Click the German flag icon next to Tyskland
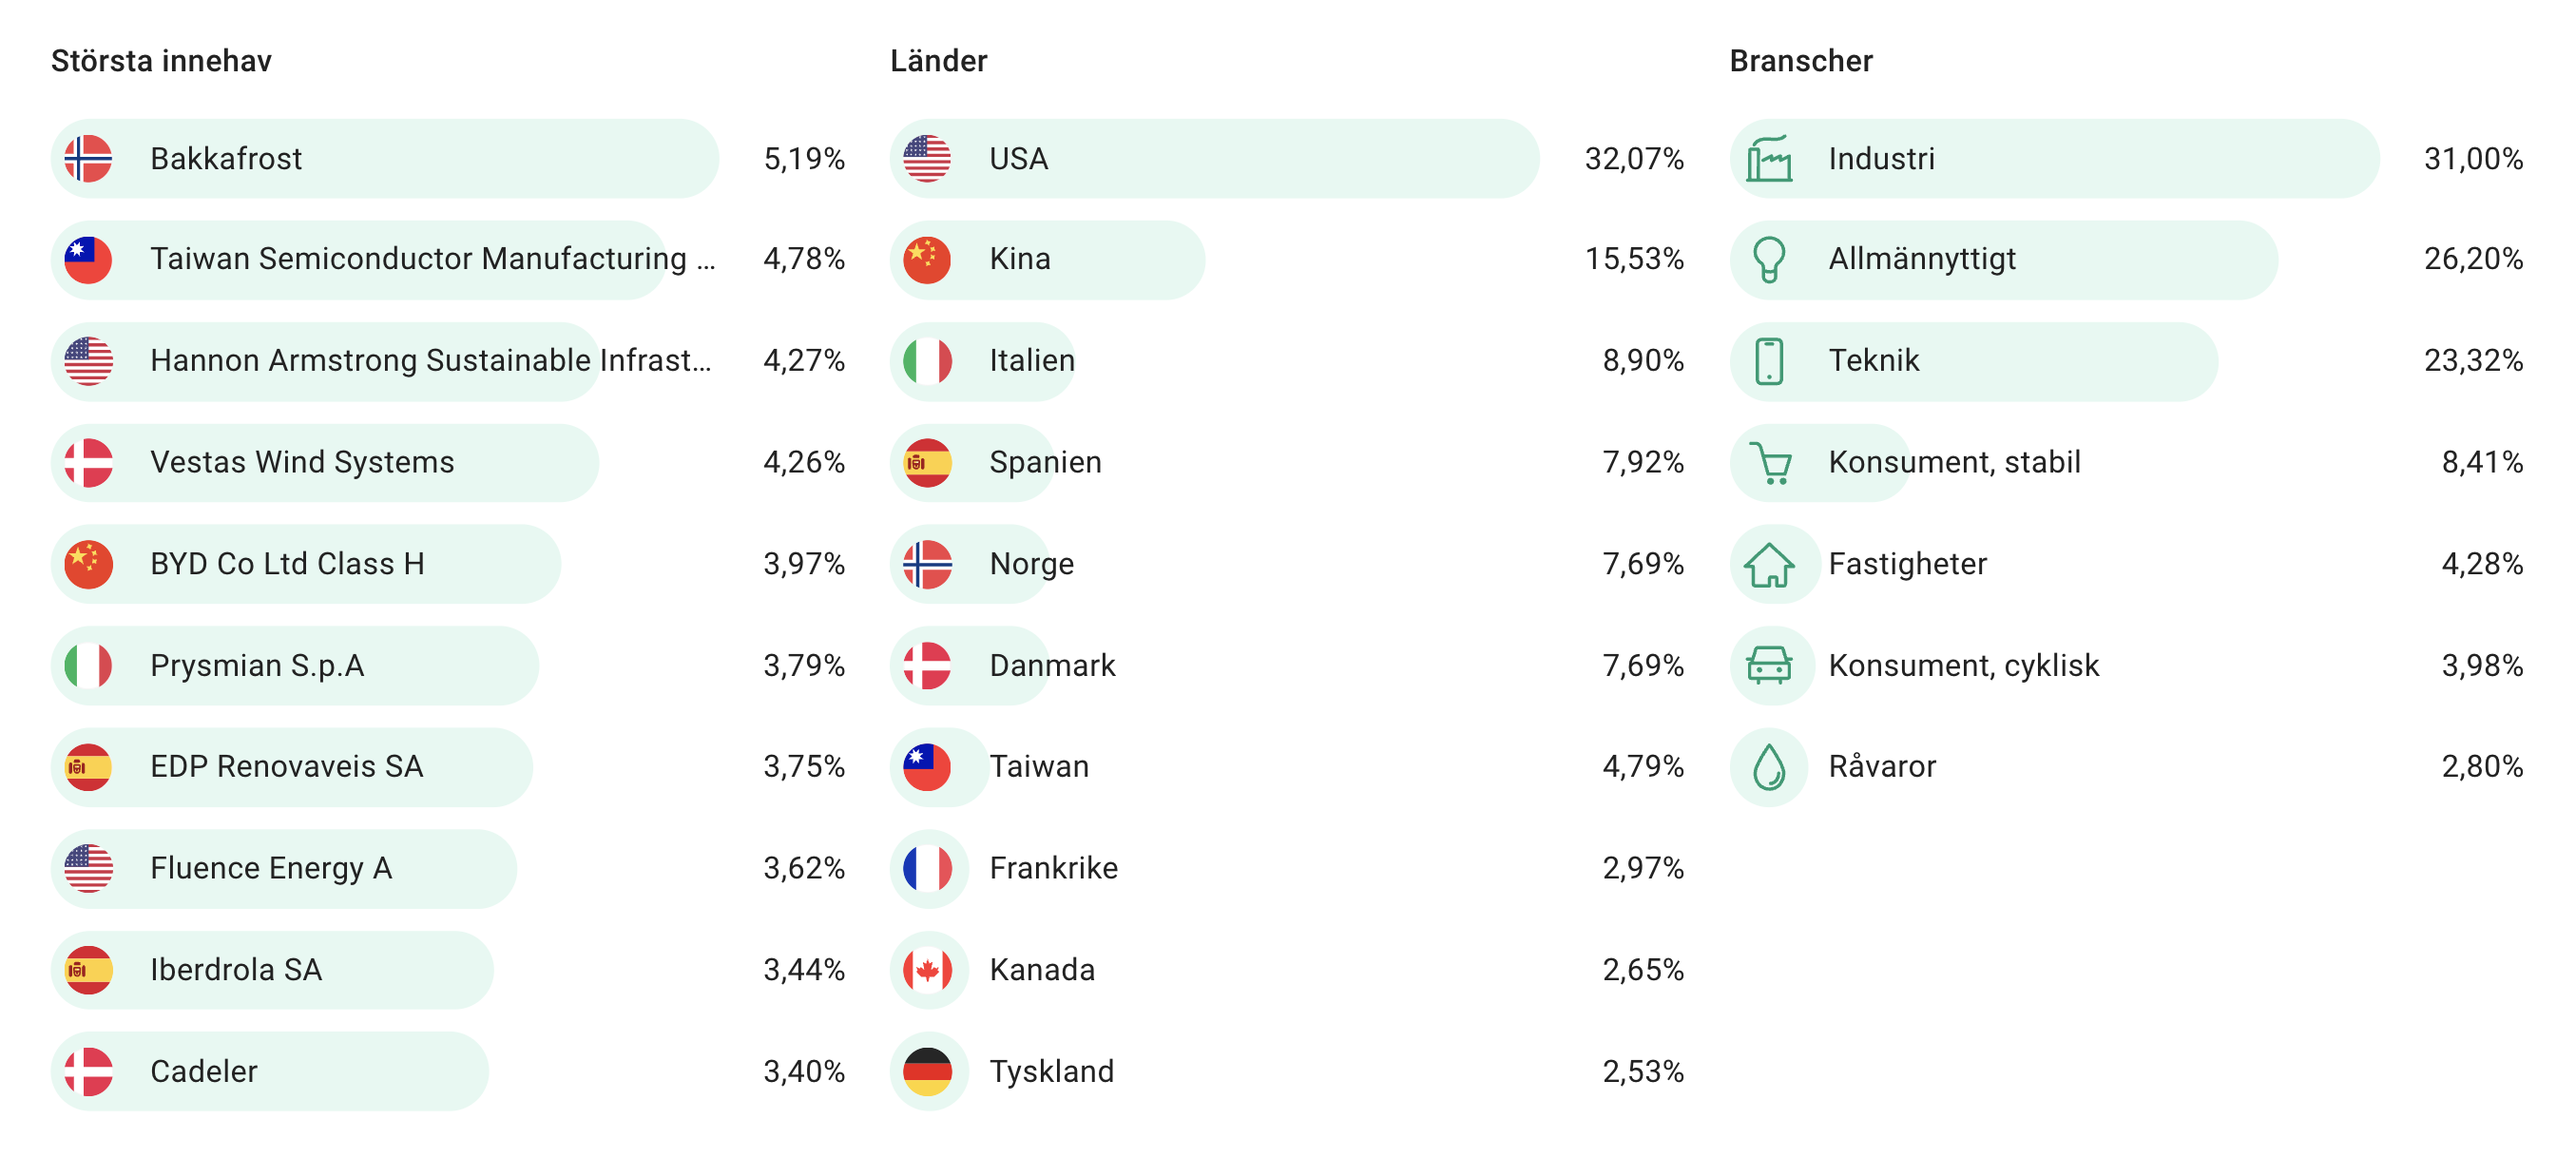The image size is (2576, 1158). (927, 1072)
